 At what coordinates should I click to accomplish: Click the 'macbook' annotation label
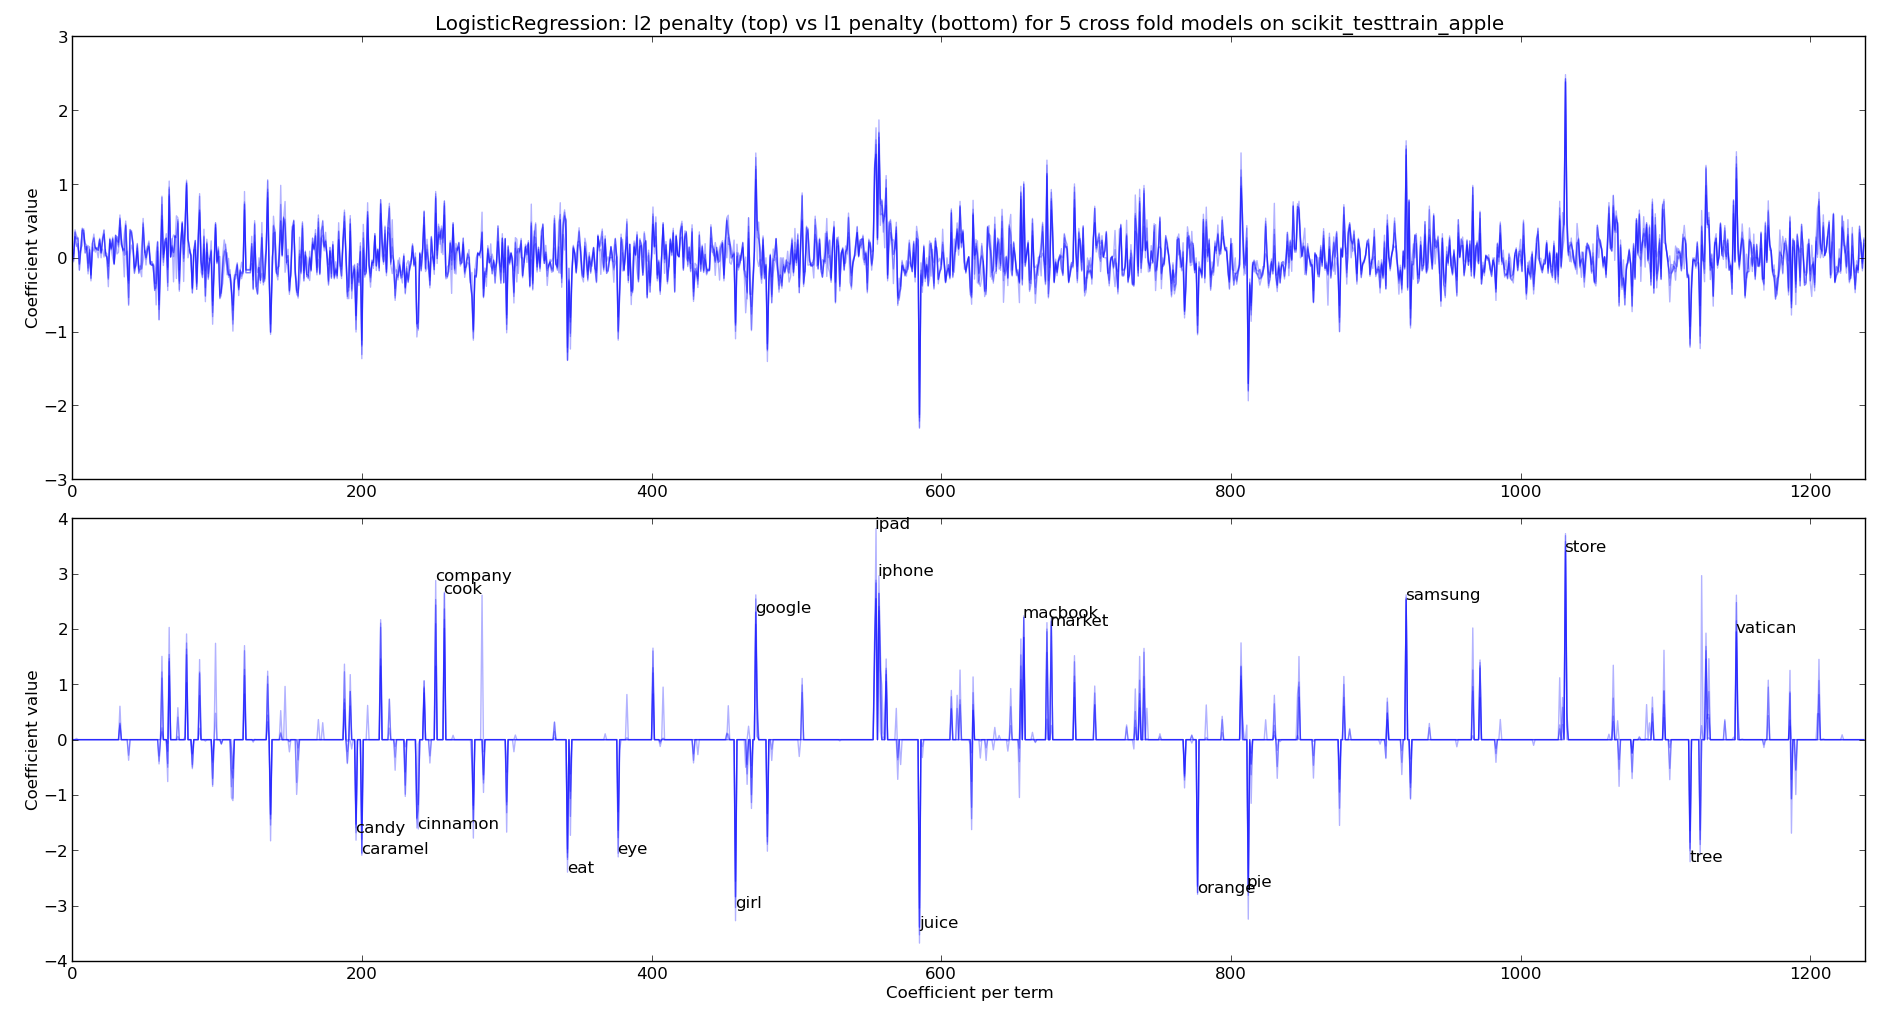click(x=1060, y=613)
